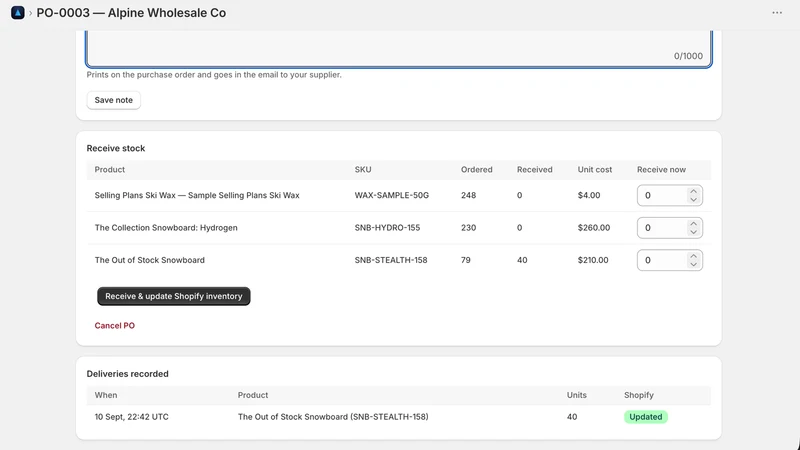The image size is (800, 450).
Task: Decrease receive quantity for SNB-STEALTH-158
Action: point(693,264)
